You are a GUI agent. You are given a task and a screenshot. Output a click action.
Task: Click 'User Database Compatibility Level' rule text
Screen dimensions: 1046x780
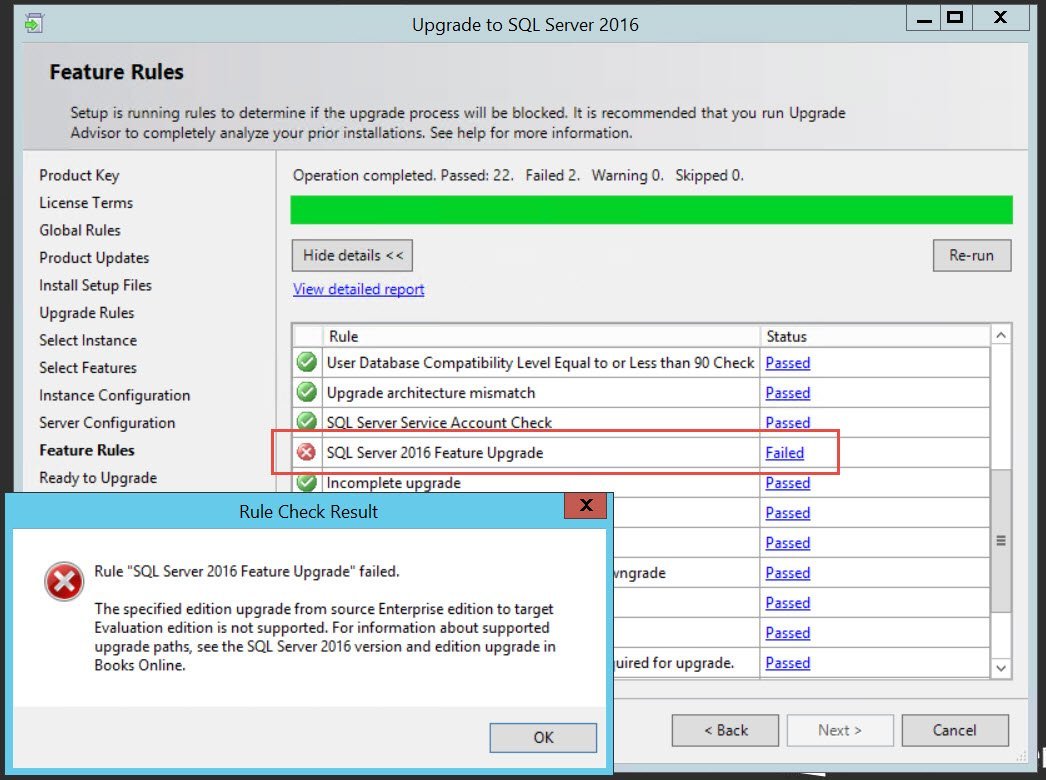(x=540, y=363)
